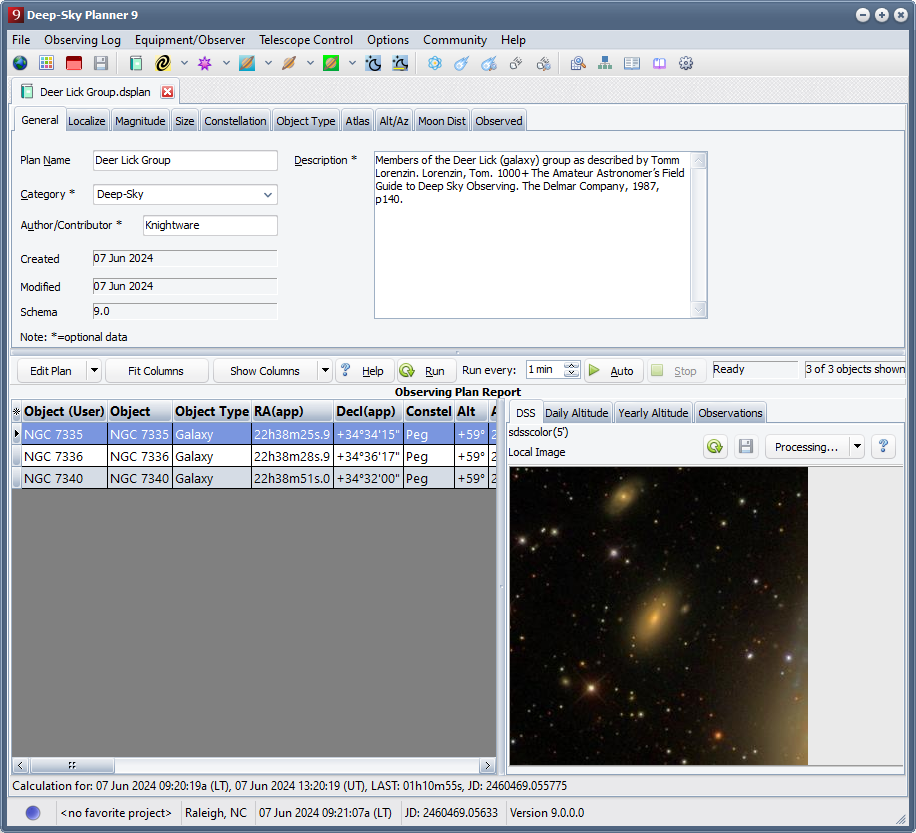The width and height of the screenshot is (916, 833).
Task: Click the red calendar toolbar icon
Action: (x=74, y=63)
